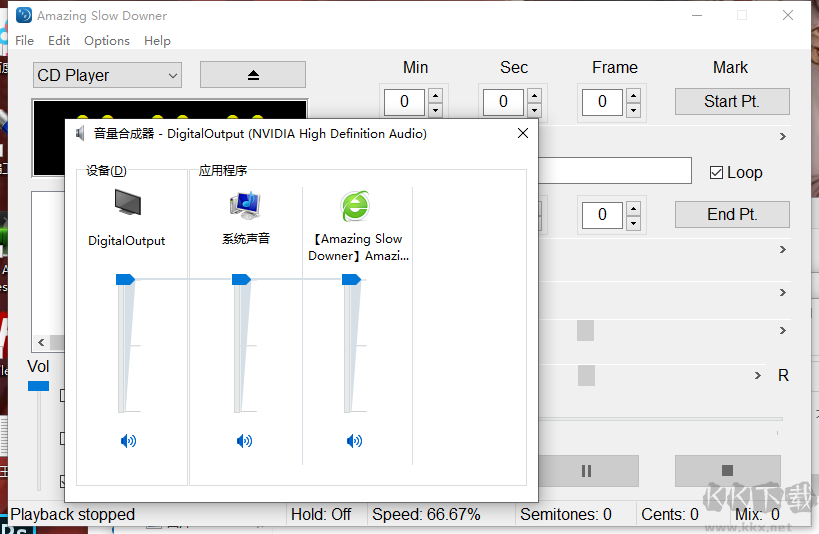Expand the arrow below Start Pt.
Screen dimensions: 819x534
click(782, 136)
